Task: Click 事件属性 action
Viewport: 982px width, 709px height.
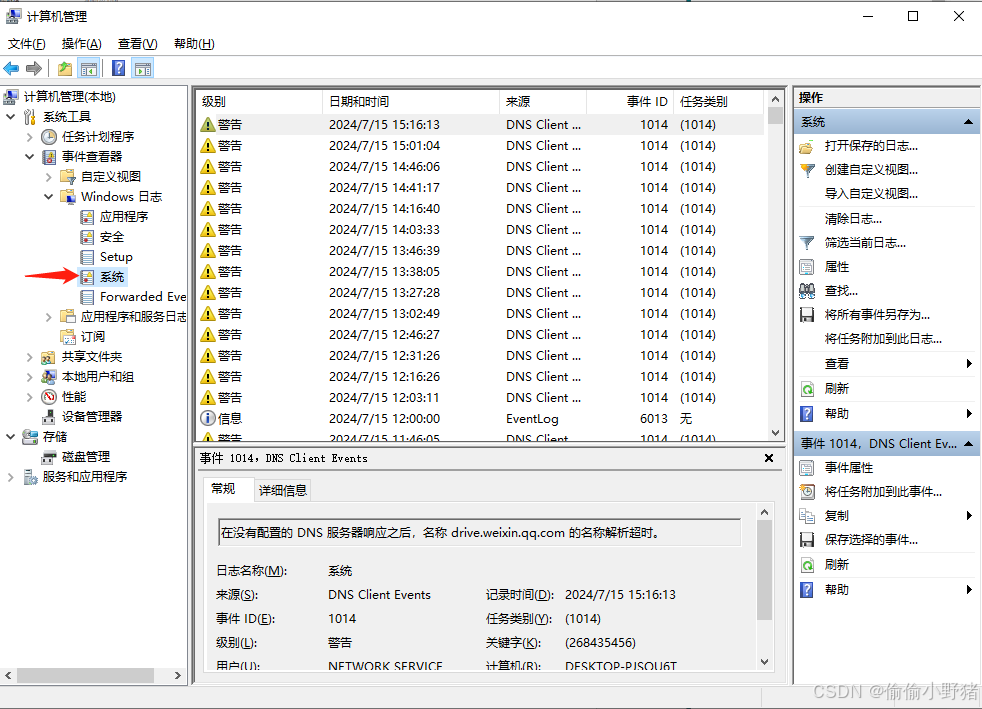Action: [x=849, y=468]
